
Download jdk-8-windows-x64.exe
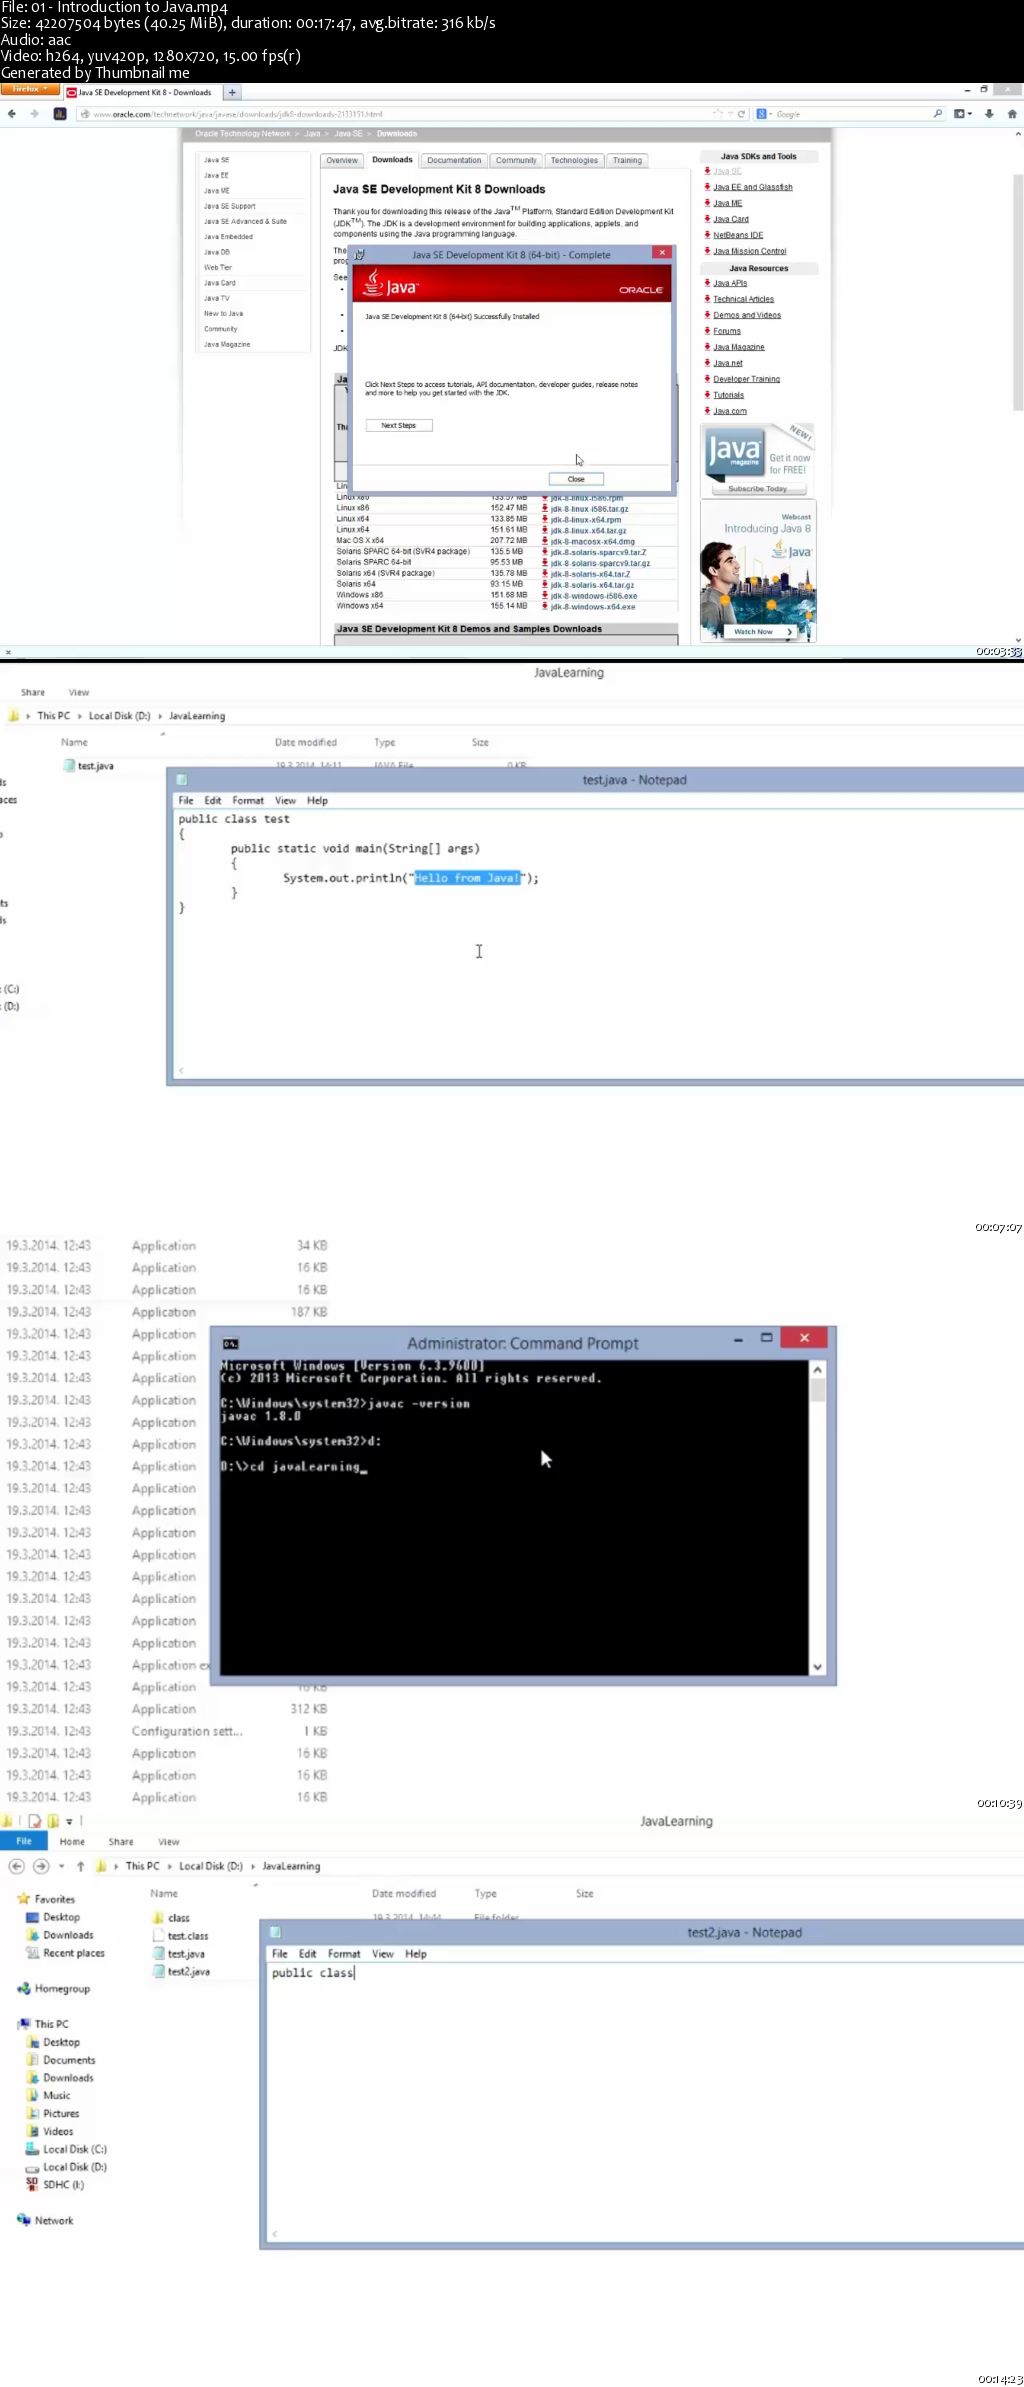(593, 607)
